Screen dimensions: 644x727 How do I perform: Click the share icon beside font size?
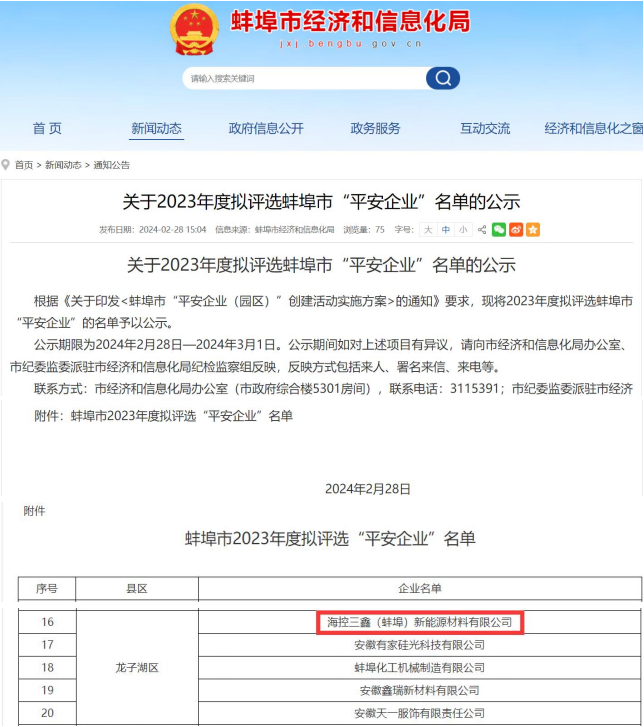coord(482,230)
